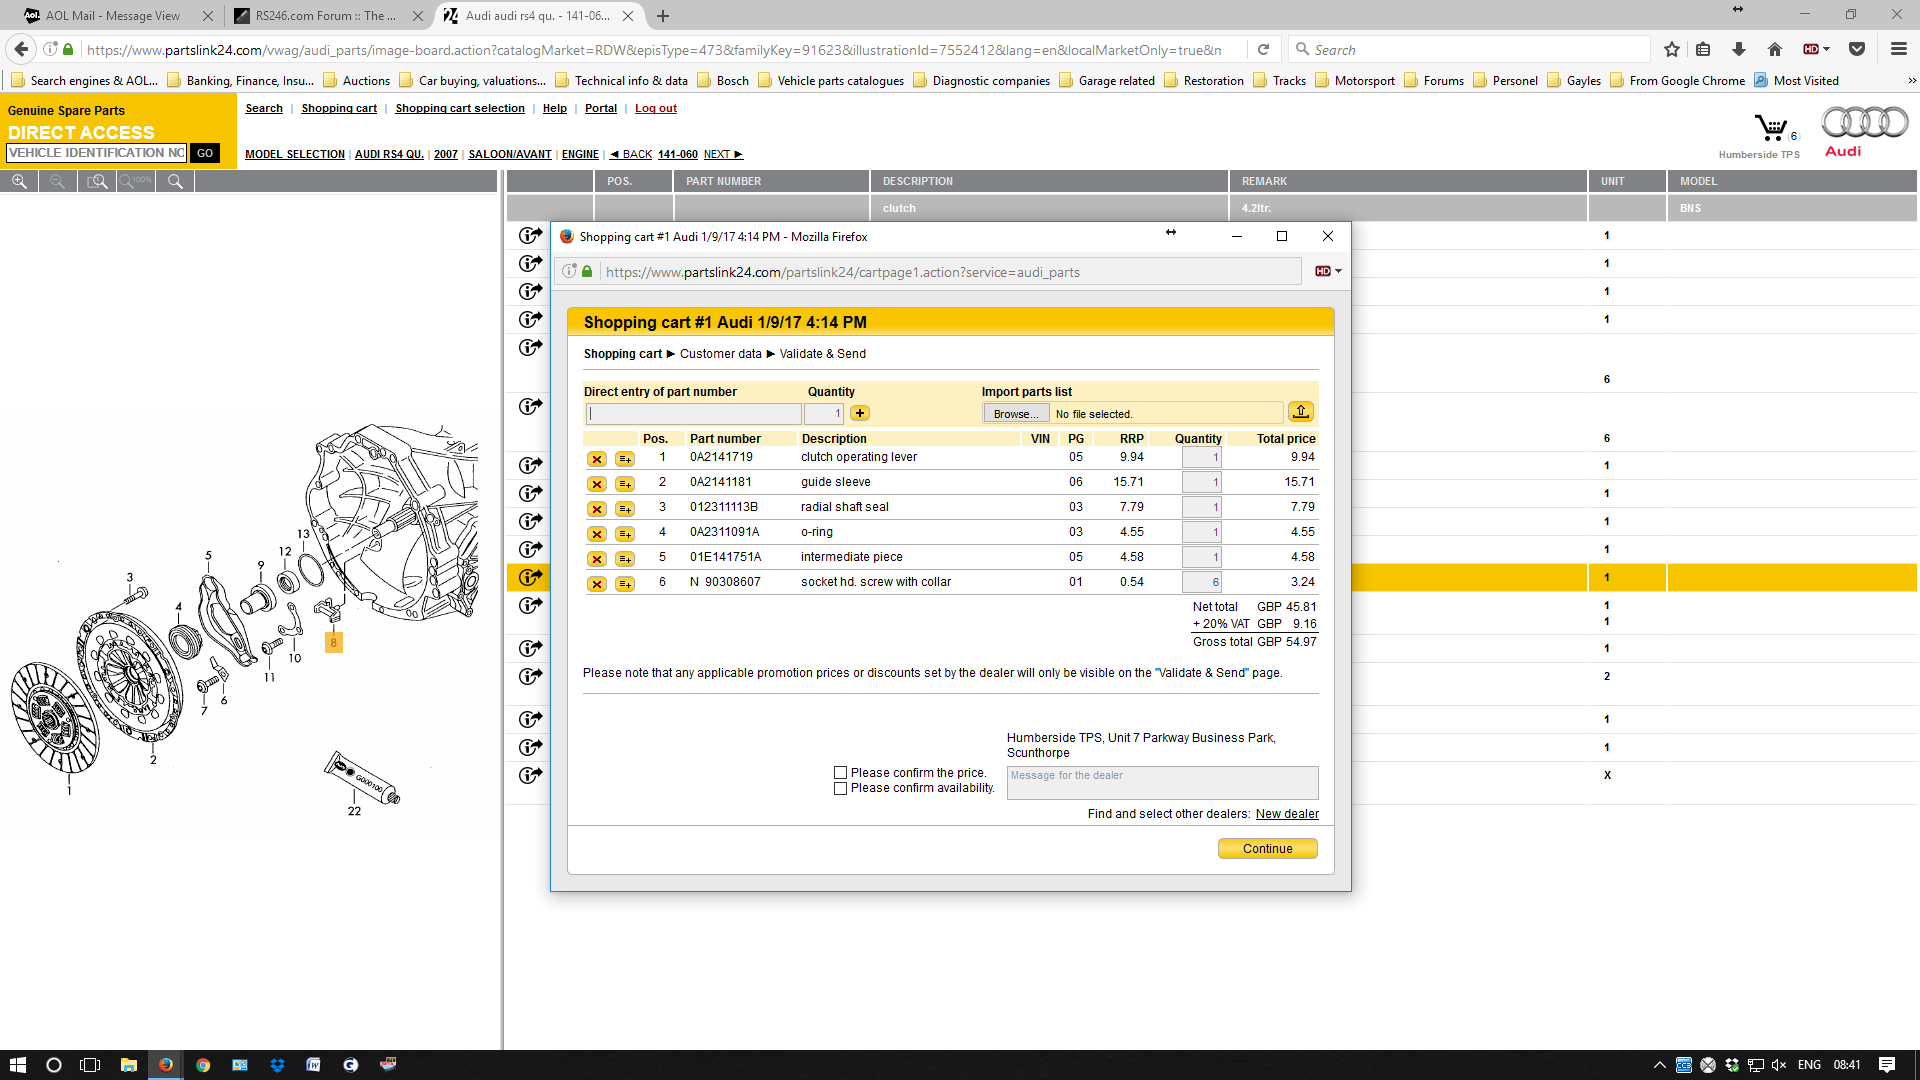Open info icon of highlighted yellow parts row
The width and height of the screenshot is (1920, 1080).
(x=530, y=577)
